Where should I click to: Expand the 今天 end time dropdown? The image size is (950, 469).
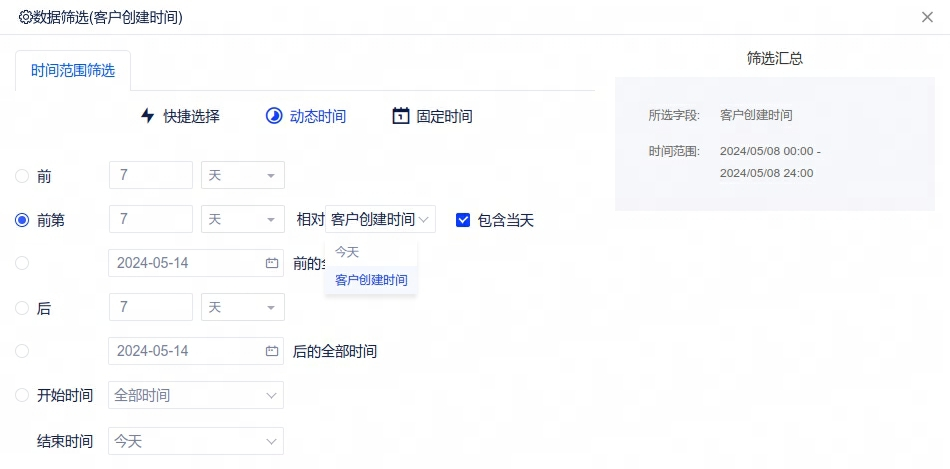click(195, 441)
